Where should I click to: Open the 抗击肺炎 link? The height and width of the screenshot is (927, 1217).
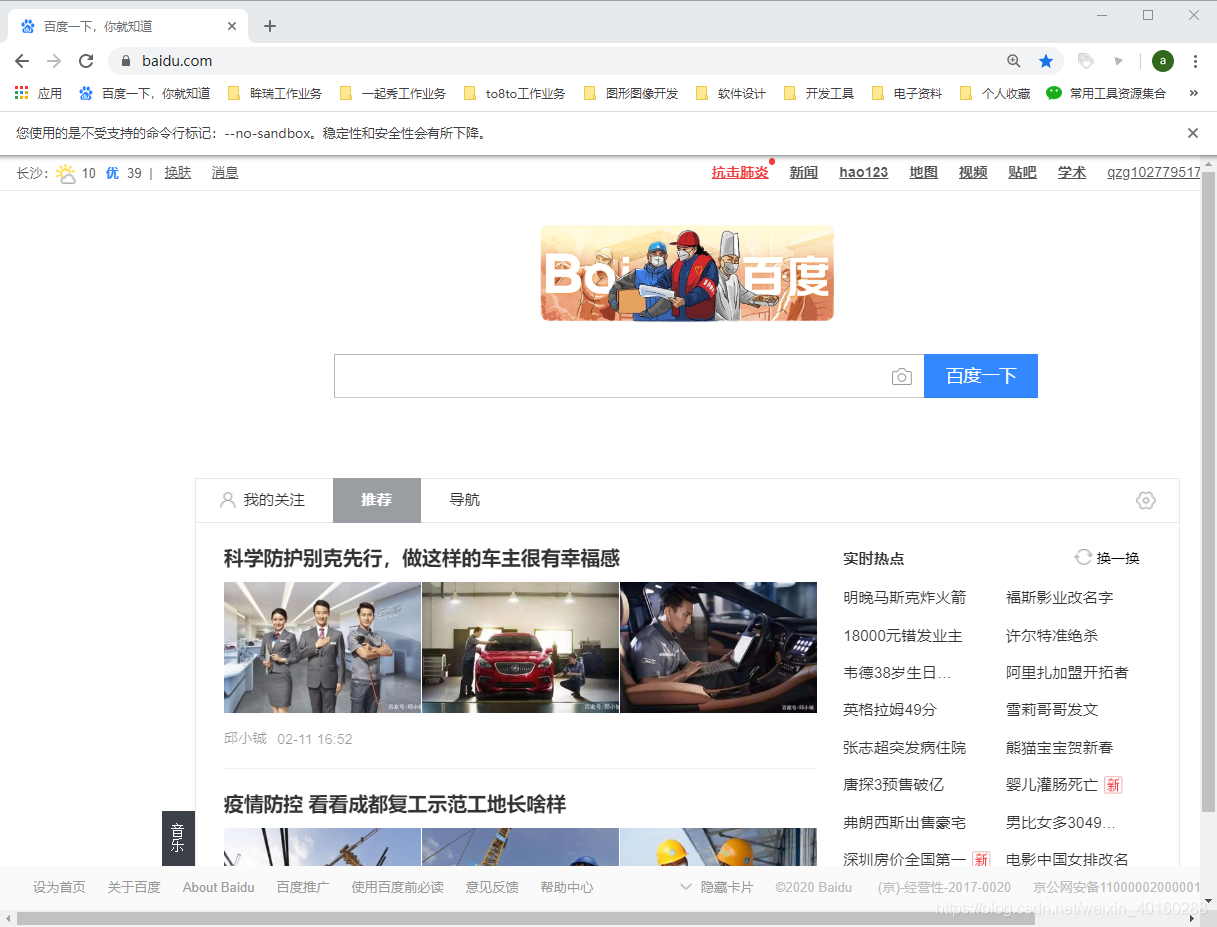coord(740,173)
